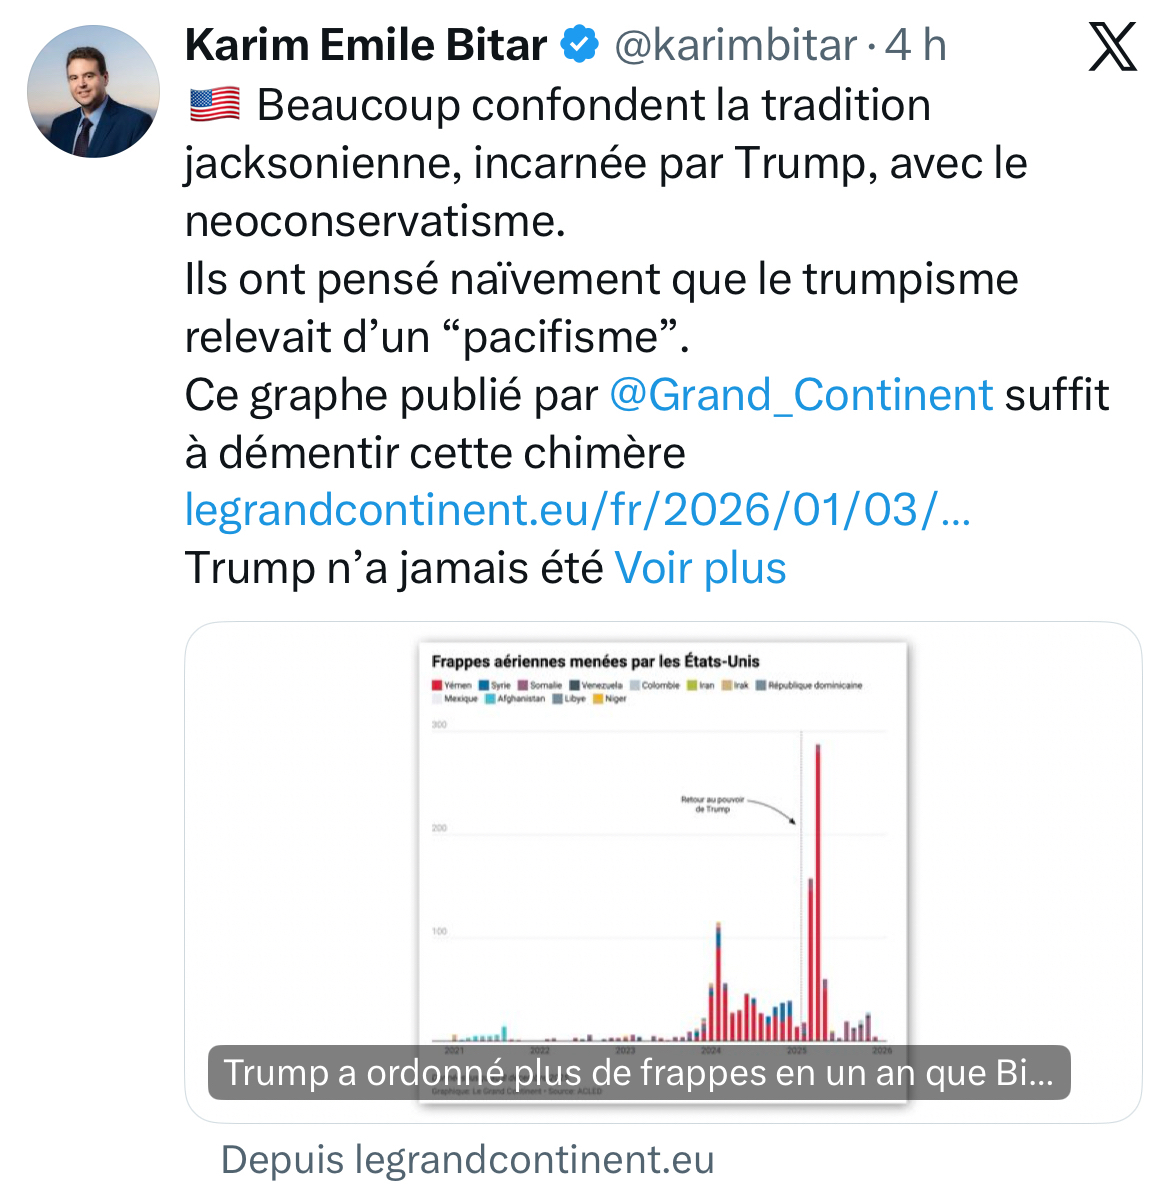Click the Karim Emile Bitar display name
Image resolution: width=1170 pixels, height=1187 pixels.
tap(366, 45)
